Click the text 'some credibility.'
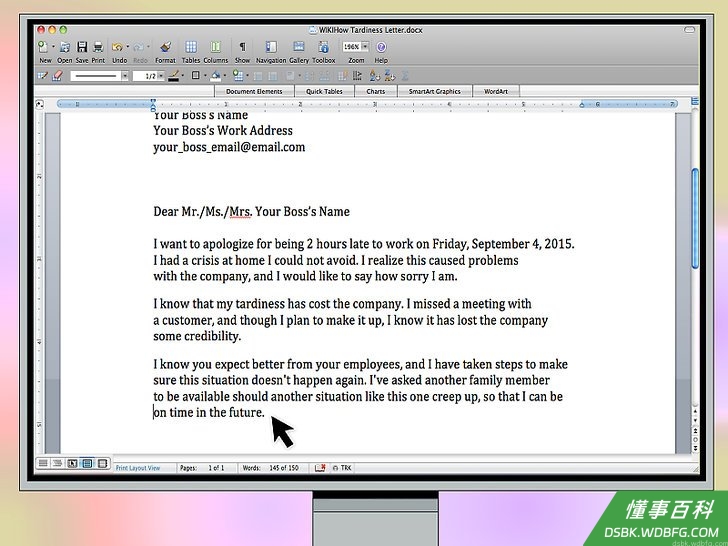This screenshot has width=728, height=546. [197, 336]
